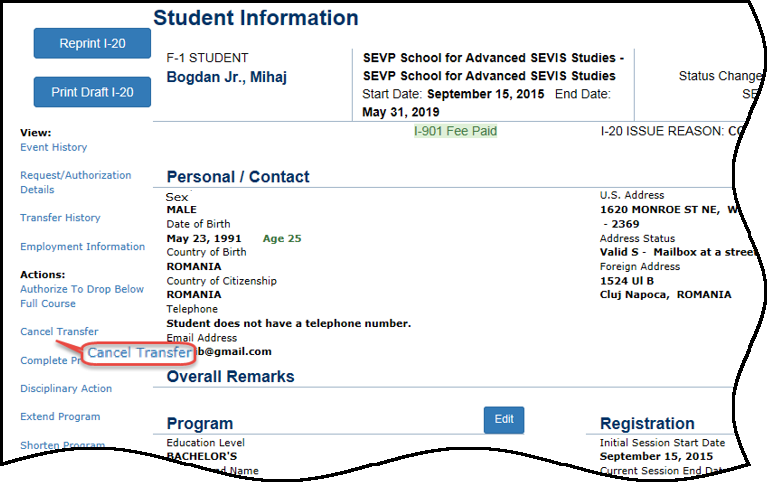This screenshot has height=485, width=770.
Task: Click the Address Status label
Action: [x=637, y=239]
